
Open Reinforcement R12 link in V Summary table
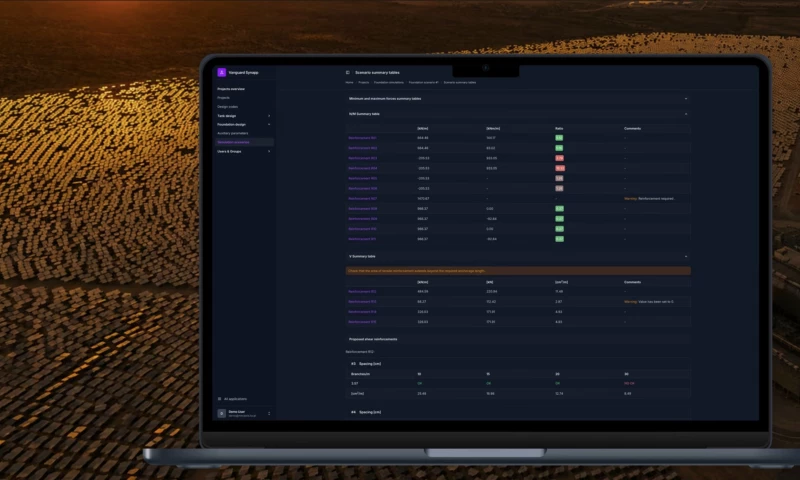pyautogui.click(x=362, y=292)
